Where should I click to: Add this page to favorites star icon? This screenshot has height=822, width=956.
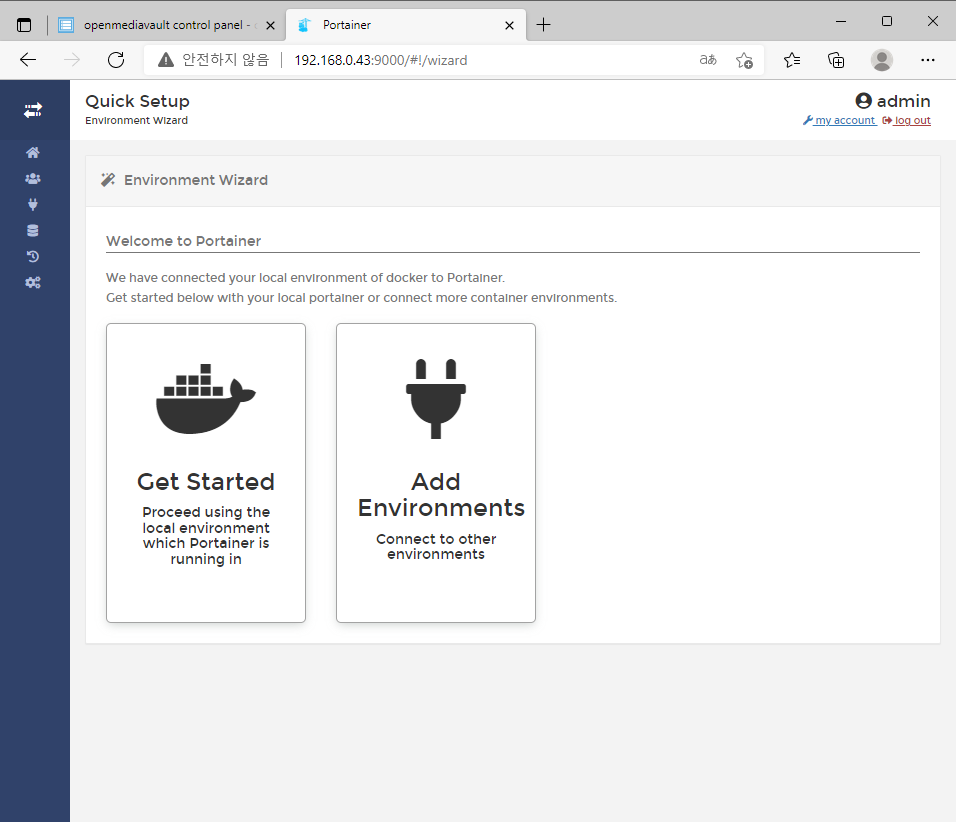pyautogui.click(x=744, y=60)
